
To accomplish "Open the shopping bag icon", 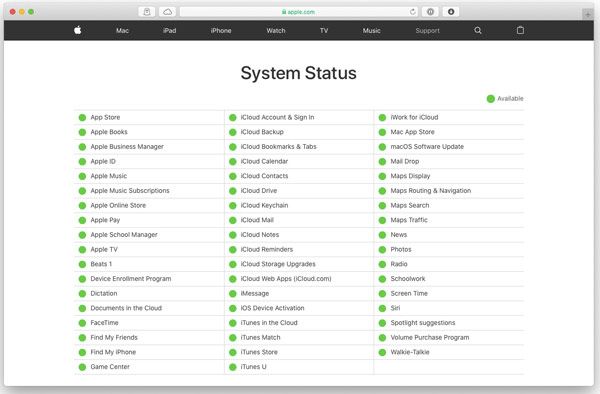I will pyautogui.click(x=520, y=30).
